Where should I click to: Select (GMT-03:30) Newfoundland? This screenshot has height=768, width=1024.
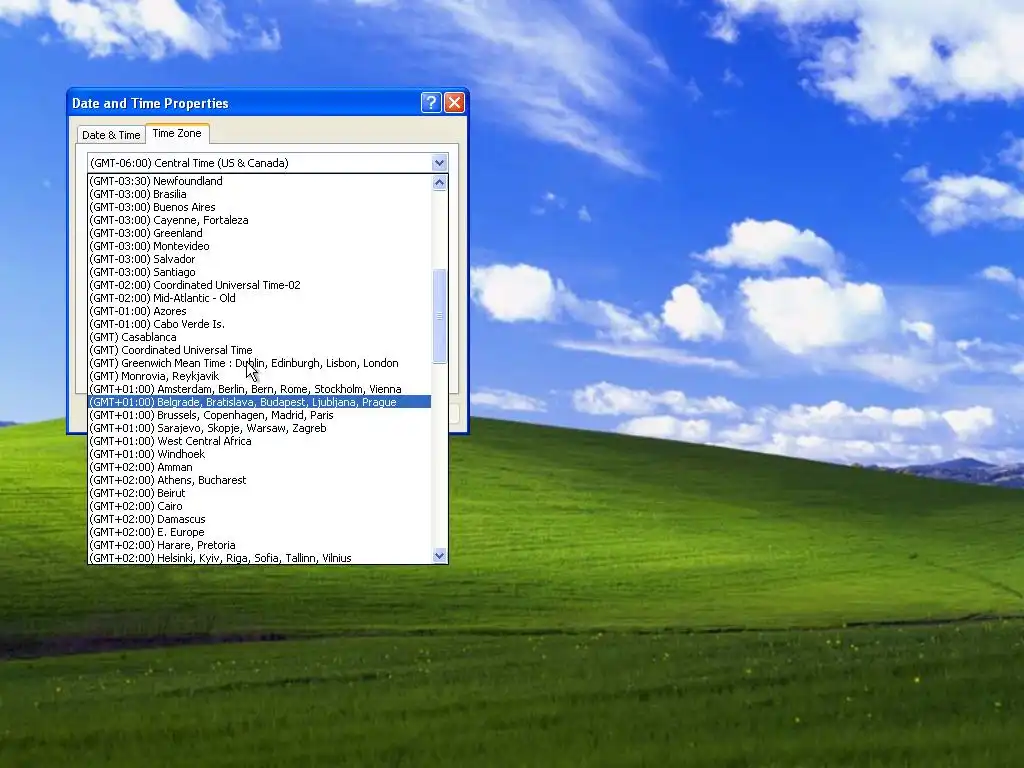pyautogui.click(x=259, y=181)
